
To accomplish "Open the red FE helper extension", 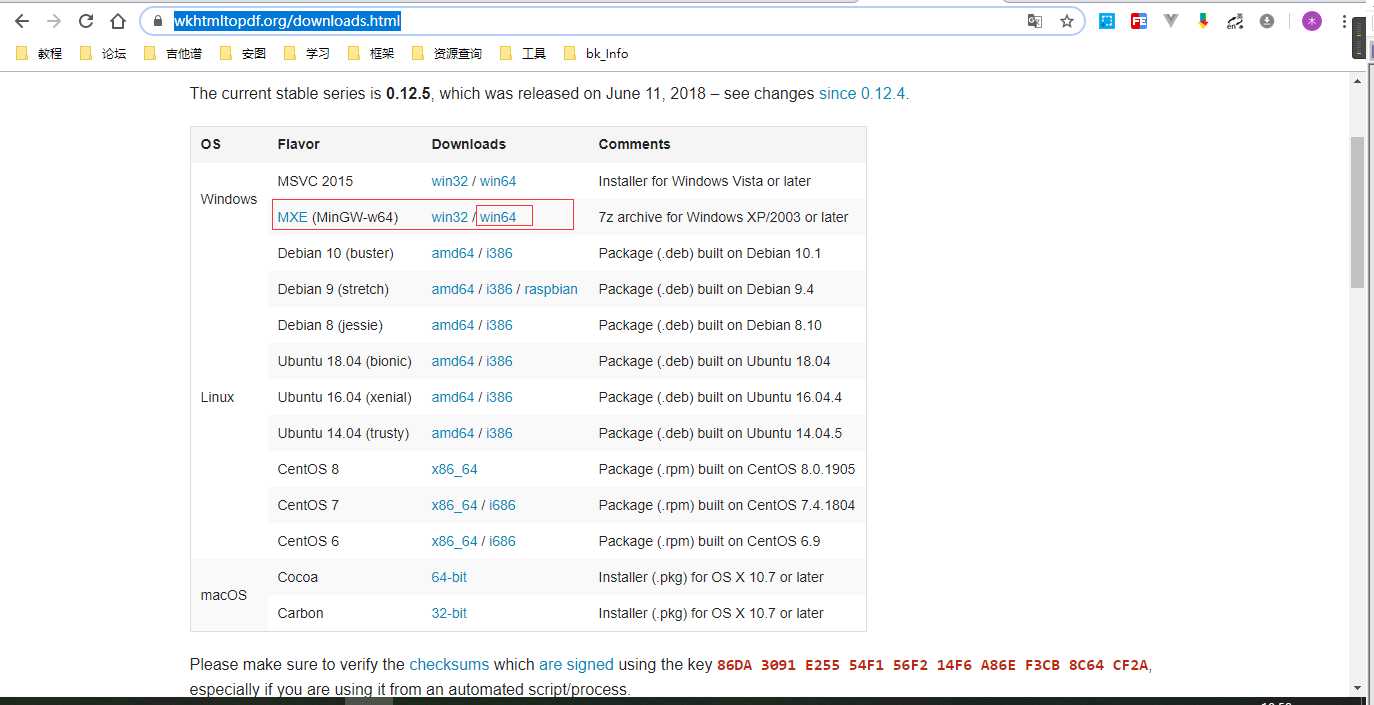I will pyautogui.click(x=1139, y=21).
